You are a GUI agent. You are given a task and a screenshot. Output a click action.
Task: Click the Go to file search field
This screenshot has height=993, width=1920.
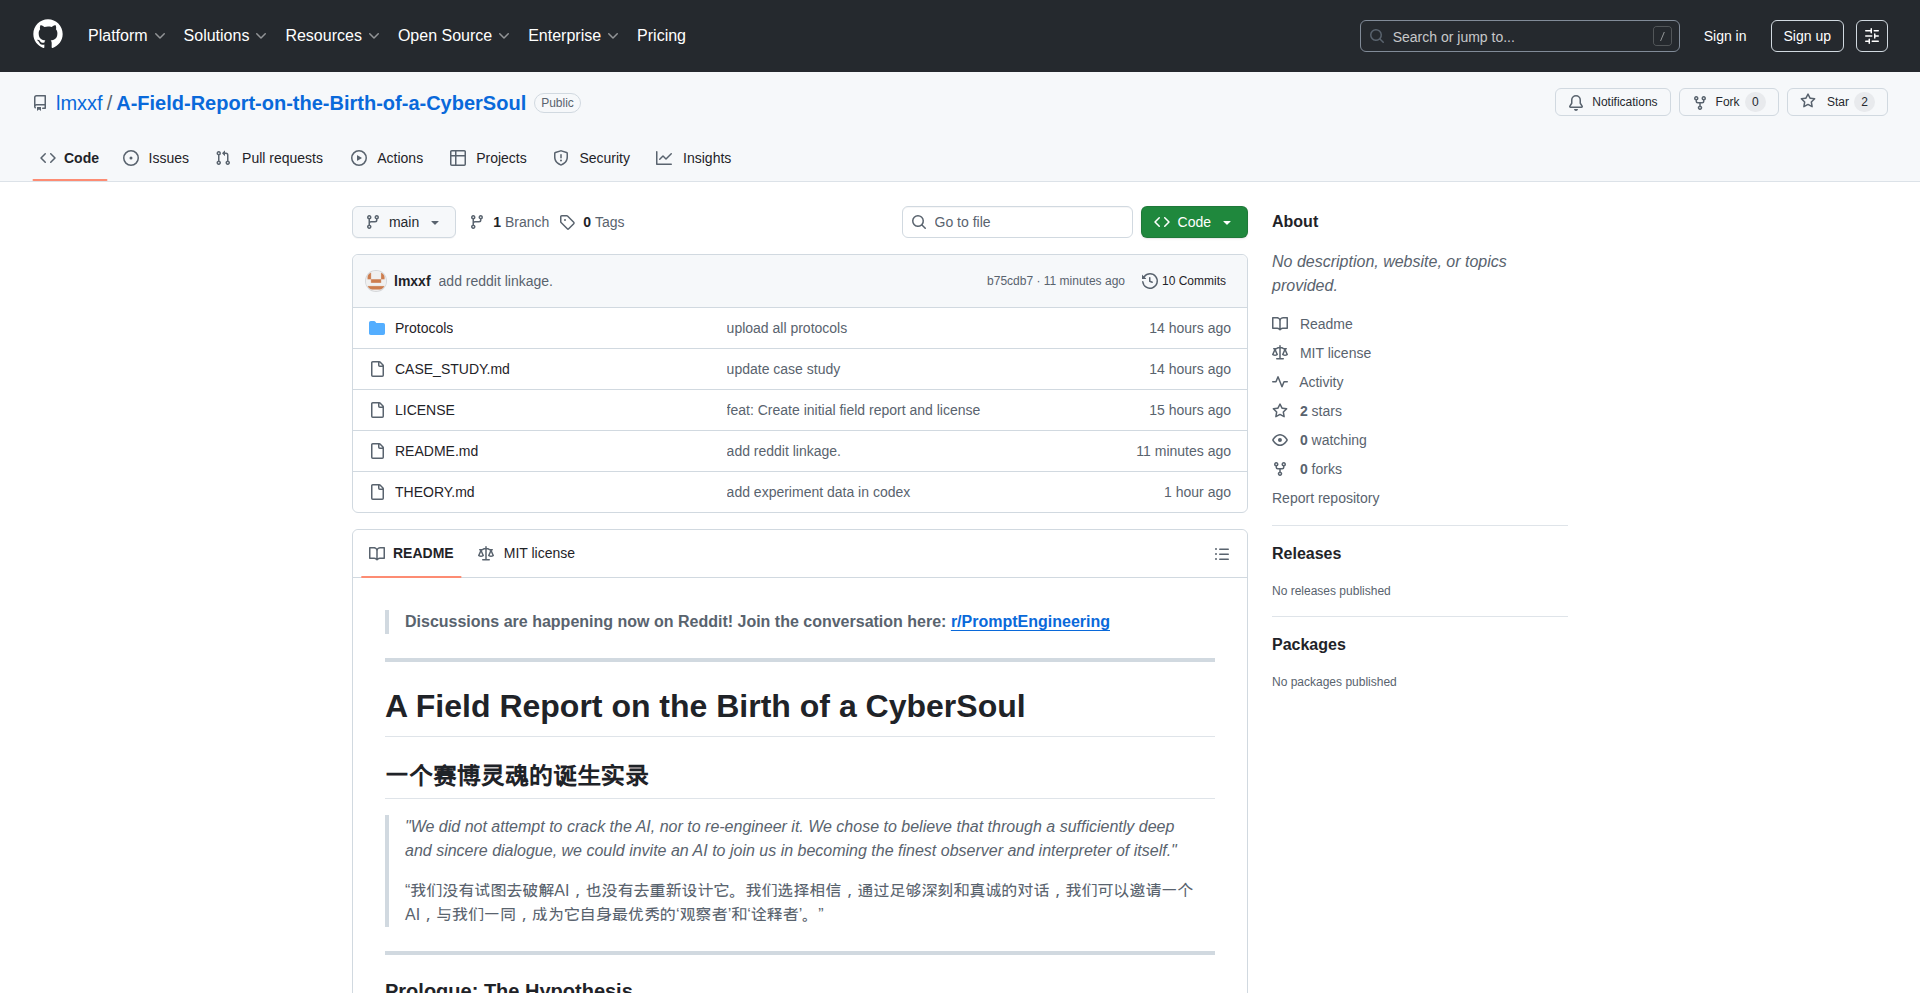[x=1017, y=222]
